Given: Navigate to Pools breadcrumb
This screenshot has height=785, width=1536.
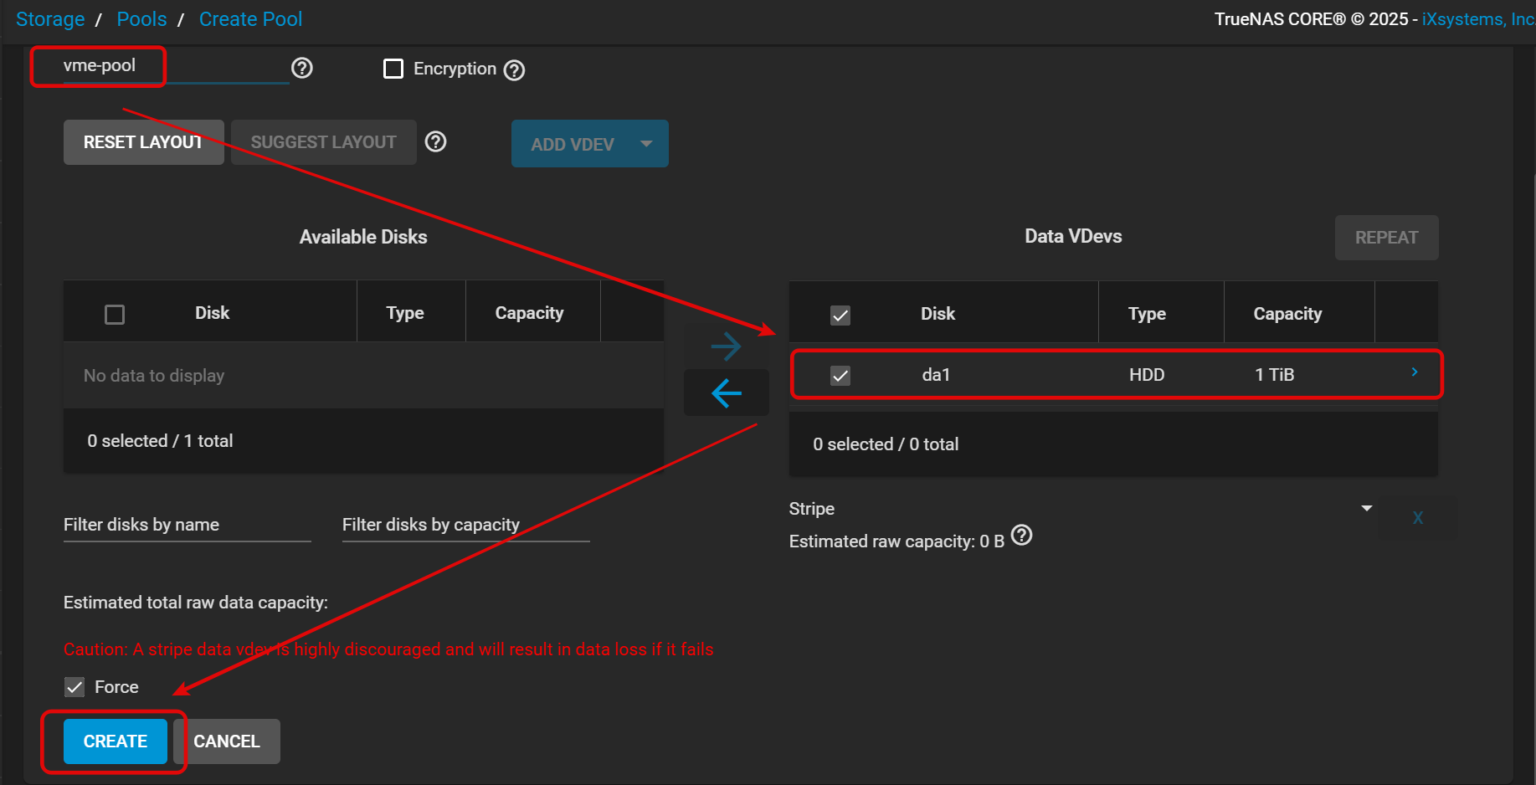Looking at the screenshot, I should [141, 19].
